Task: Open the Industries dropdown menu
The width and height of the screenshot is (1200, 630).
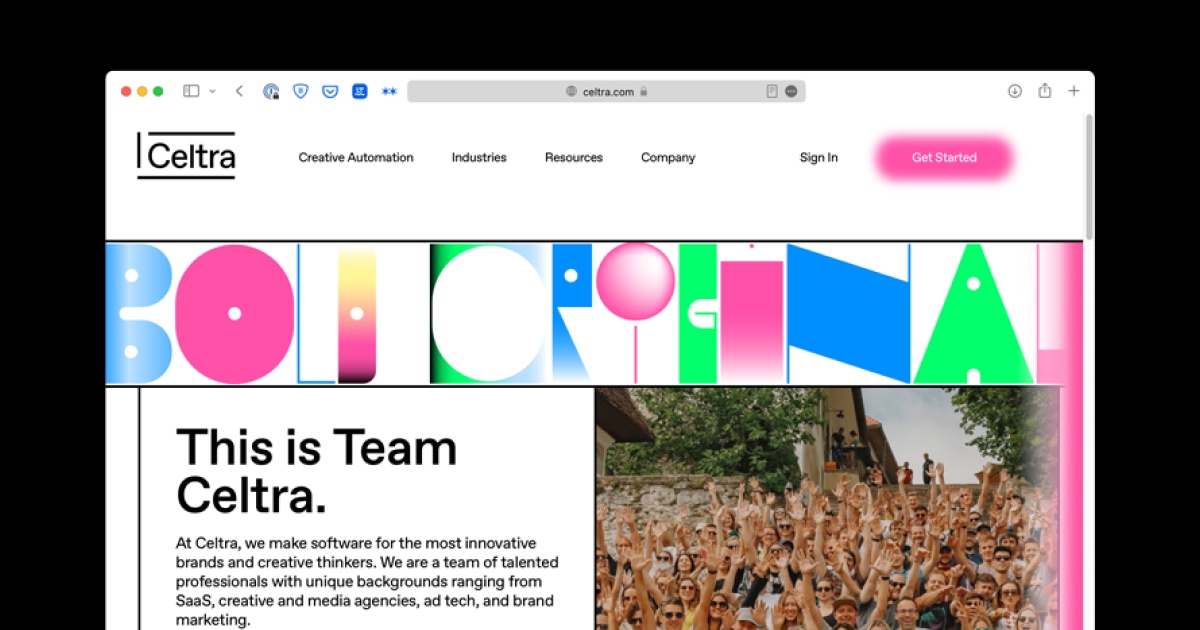Action: tap(479, 157)
